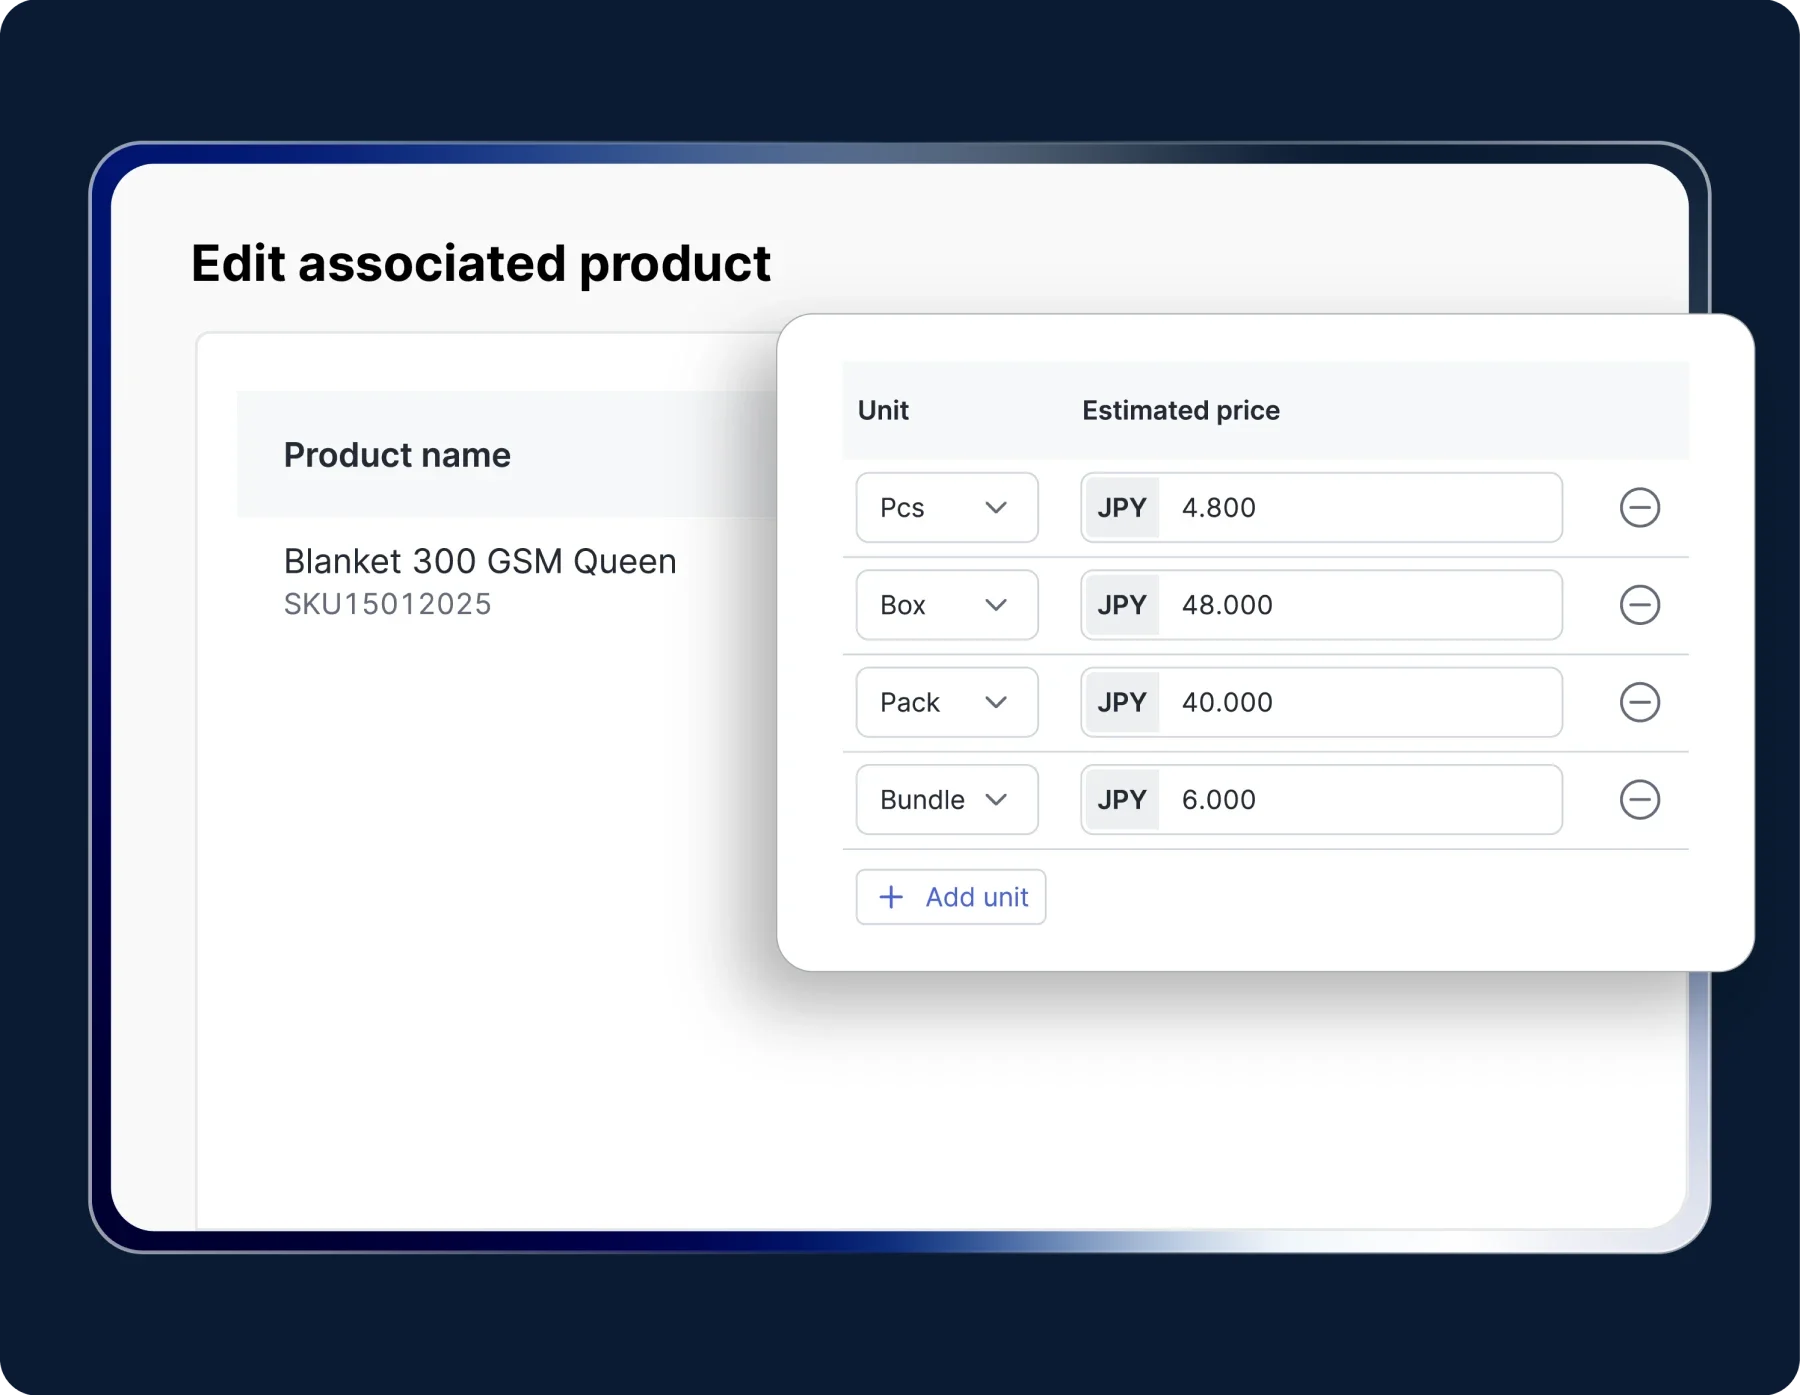1800x1395 pixels.
Task: Click the JPY currency tag in Box row
Action: pos(1121,605)
